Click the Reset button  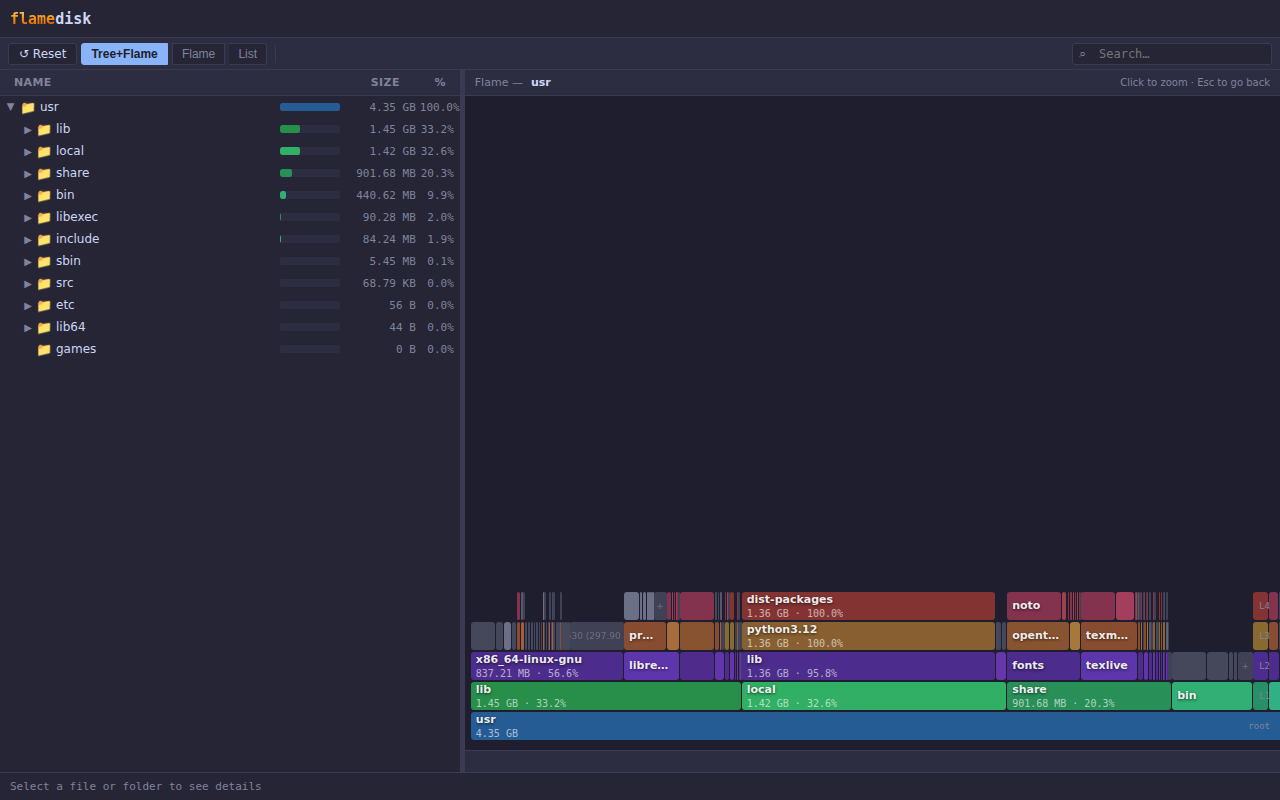pos(42,54)
